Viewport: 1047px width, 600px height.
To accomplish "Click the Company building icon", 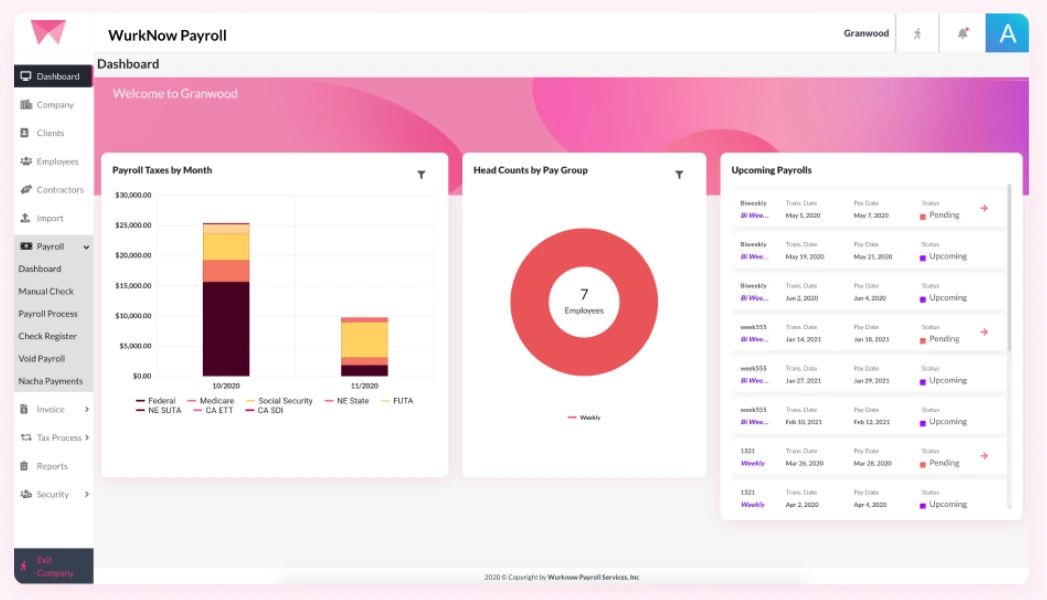I will tap(26, 105).
